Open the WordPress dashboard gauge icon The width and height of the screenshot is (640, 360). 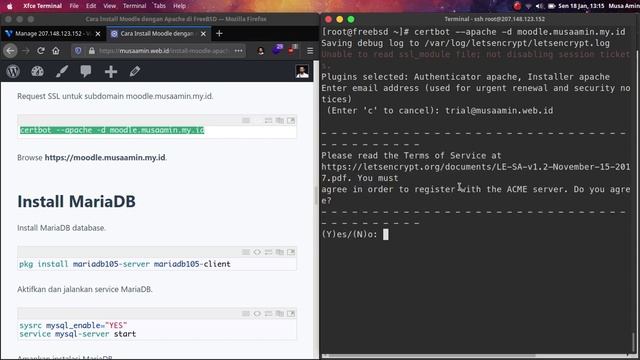tap(37, 71)
